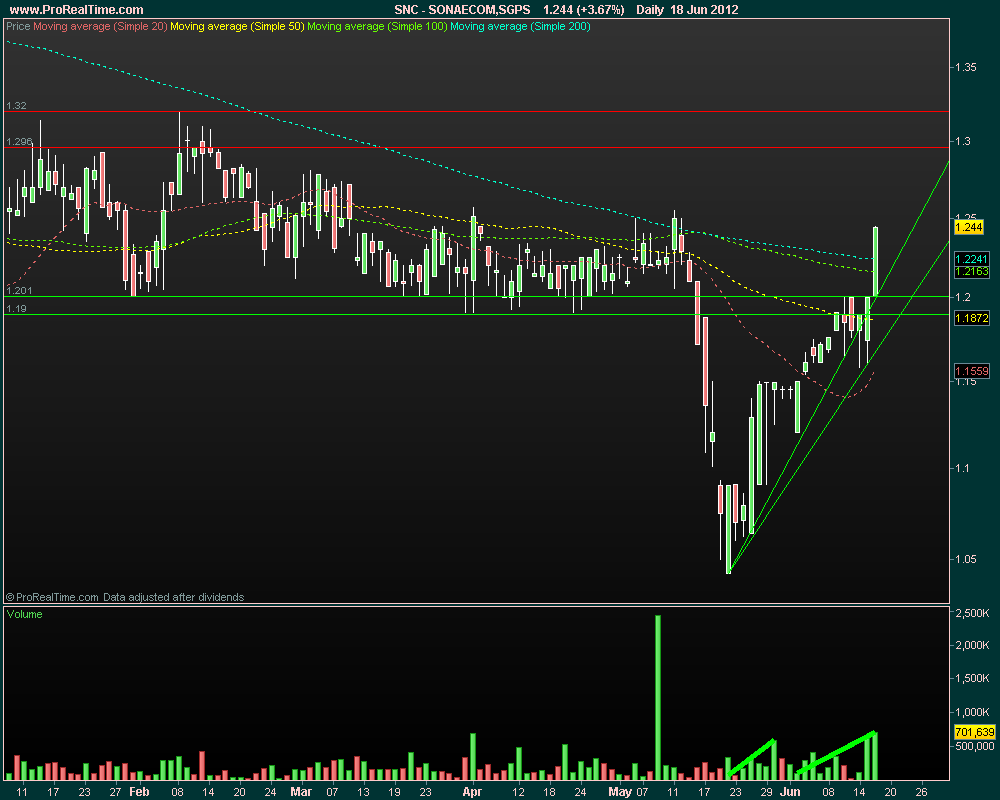Select the Moving average (Simple 50) legend
Image resolution: width=1000 pixels, height=800 pixels.
[x=237, y=26]
